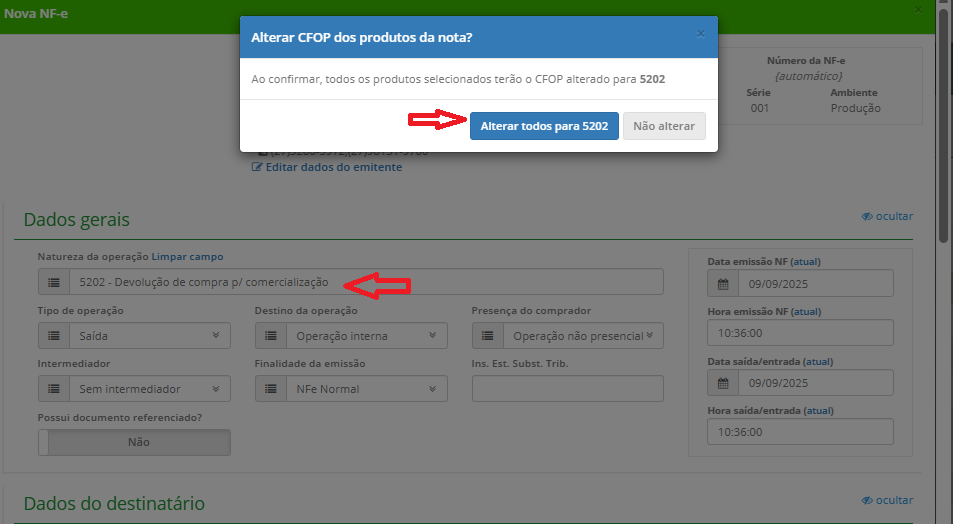This screenshot has width=953, height=524.
Task: Open Editar dados do emitente link
Action: pyautogui.click(x=334, y=167)
